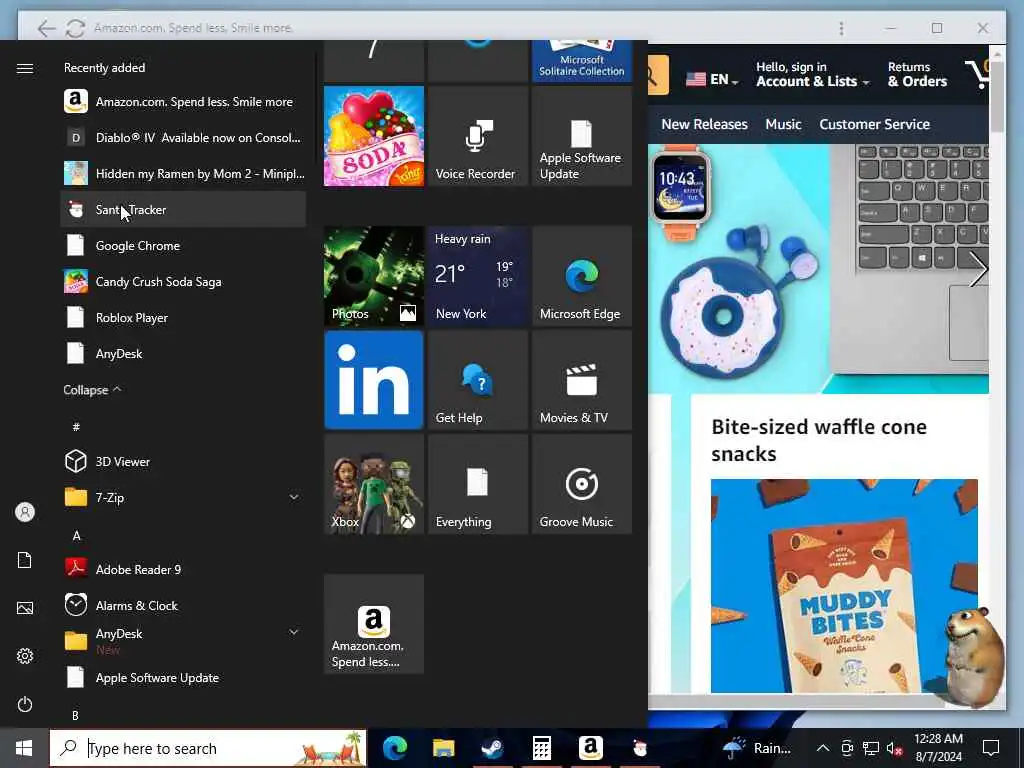Open the Apple Software Update tile
Screen dimensions: 1024x768
[x=582, y=136]
